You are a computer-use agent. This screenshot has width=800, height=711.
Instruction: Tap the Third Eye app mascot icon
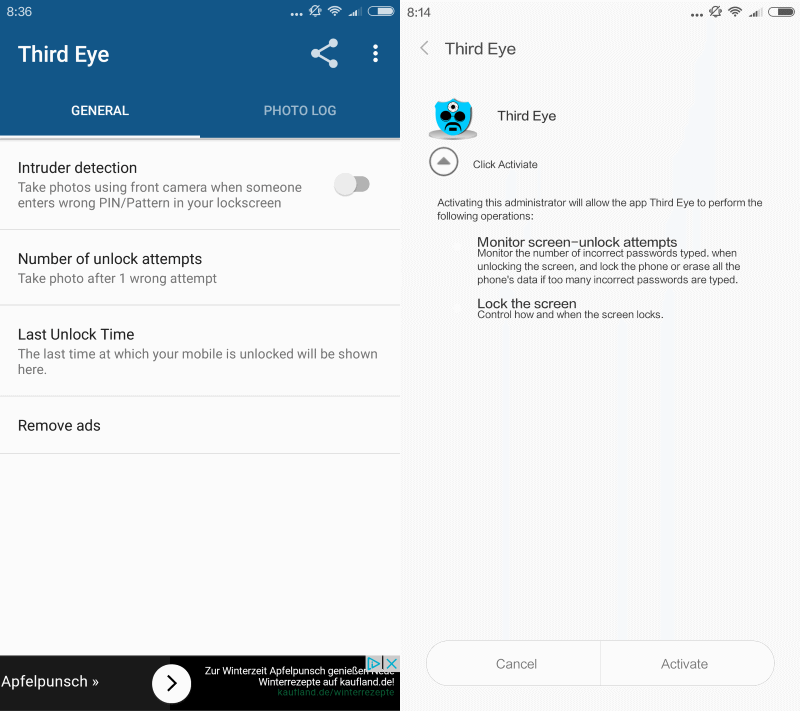(453, 119)
